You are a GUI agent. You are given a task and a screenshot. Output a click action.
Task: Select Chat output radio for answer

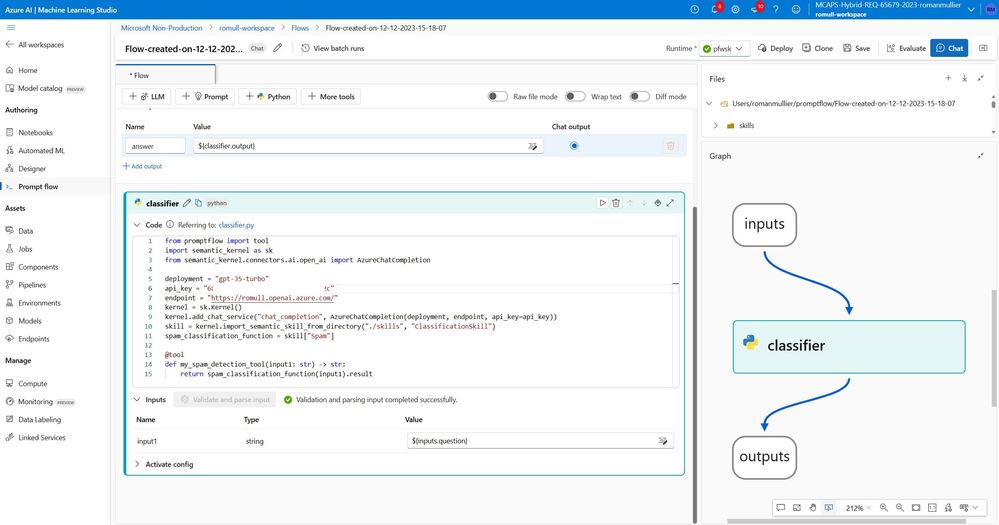[x=574, y=146]
